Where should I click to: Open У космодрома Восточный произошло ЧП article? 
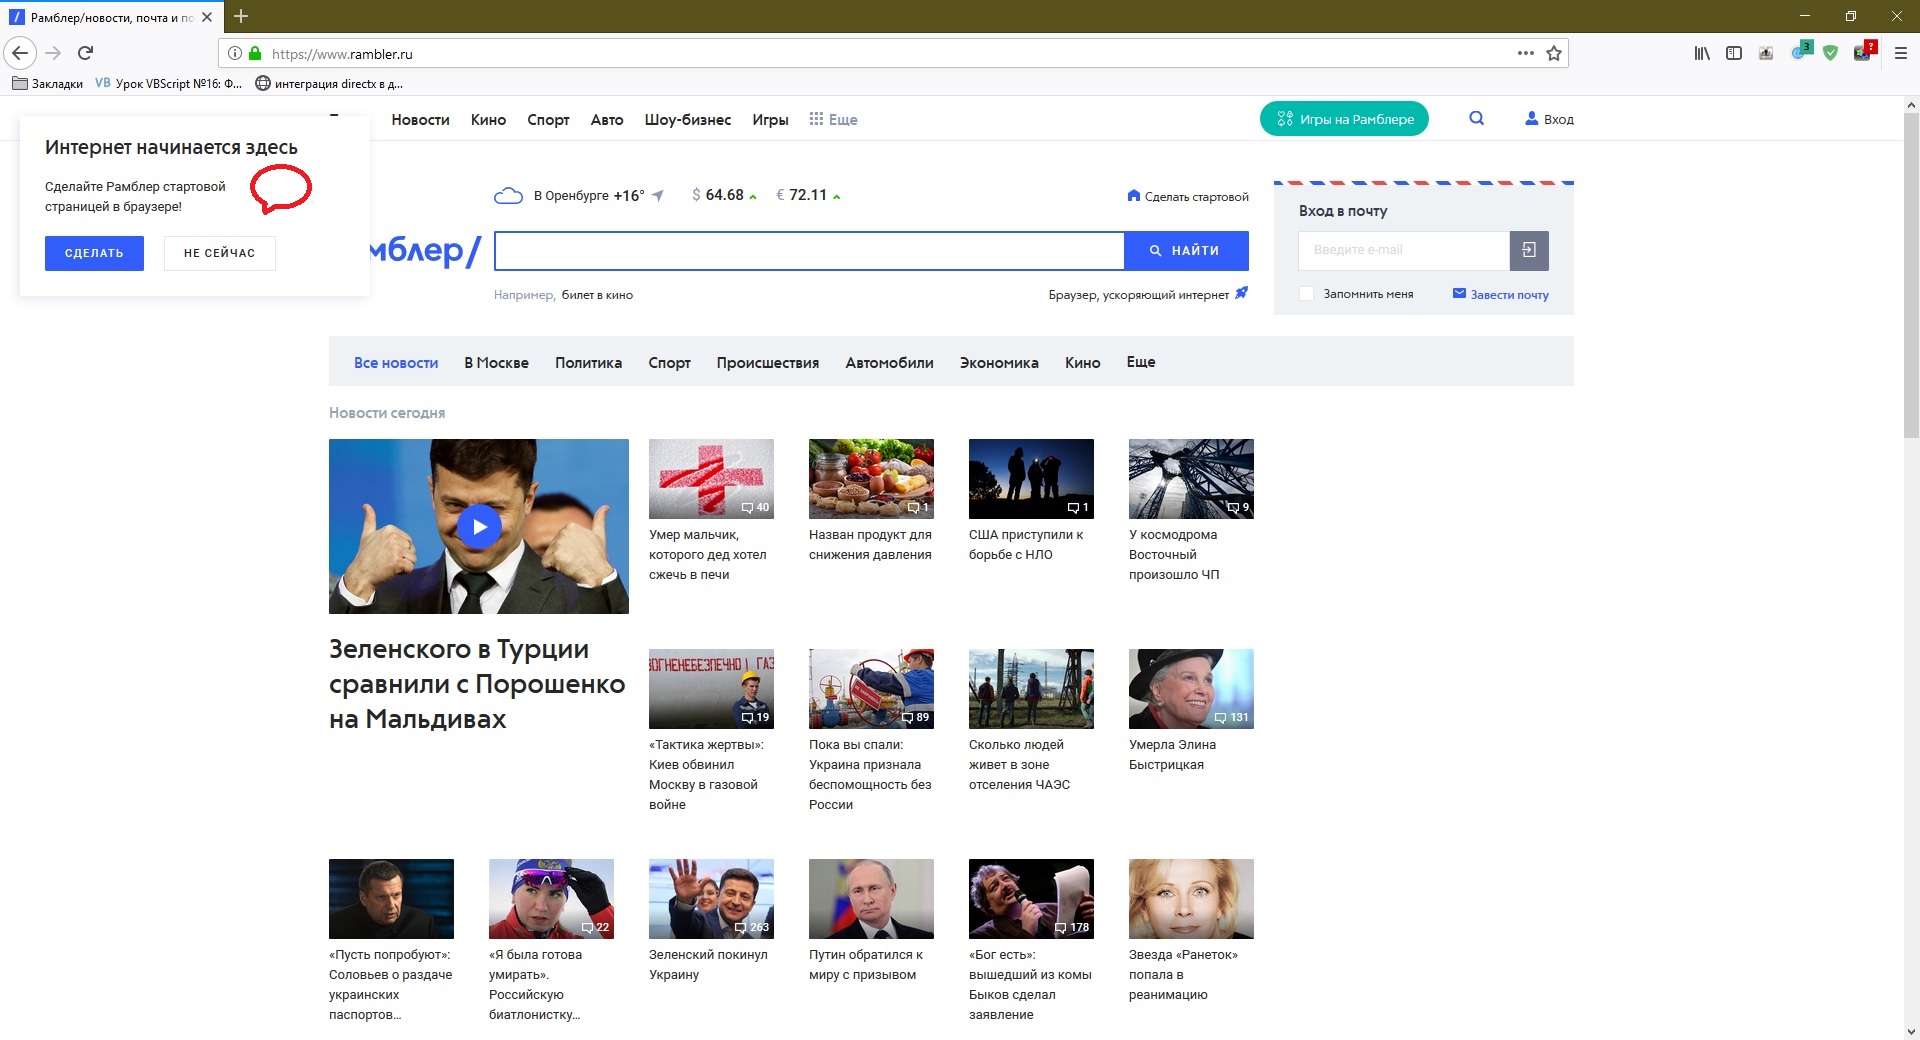(x=1174, y=554)
